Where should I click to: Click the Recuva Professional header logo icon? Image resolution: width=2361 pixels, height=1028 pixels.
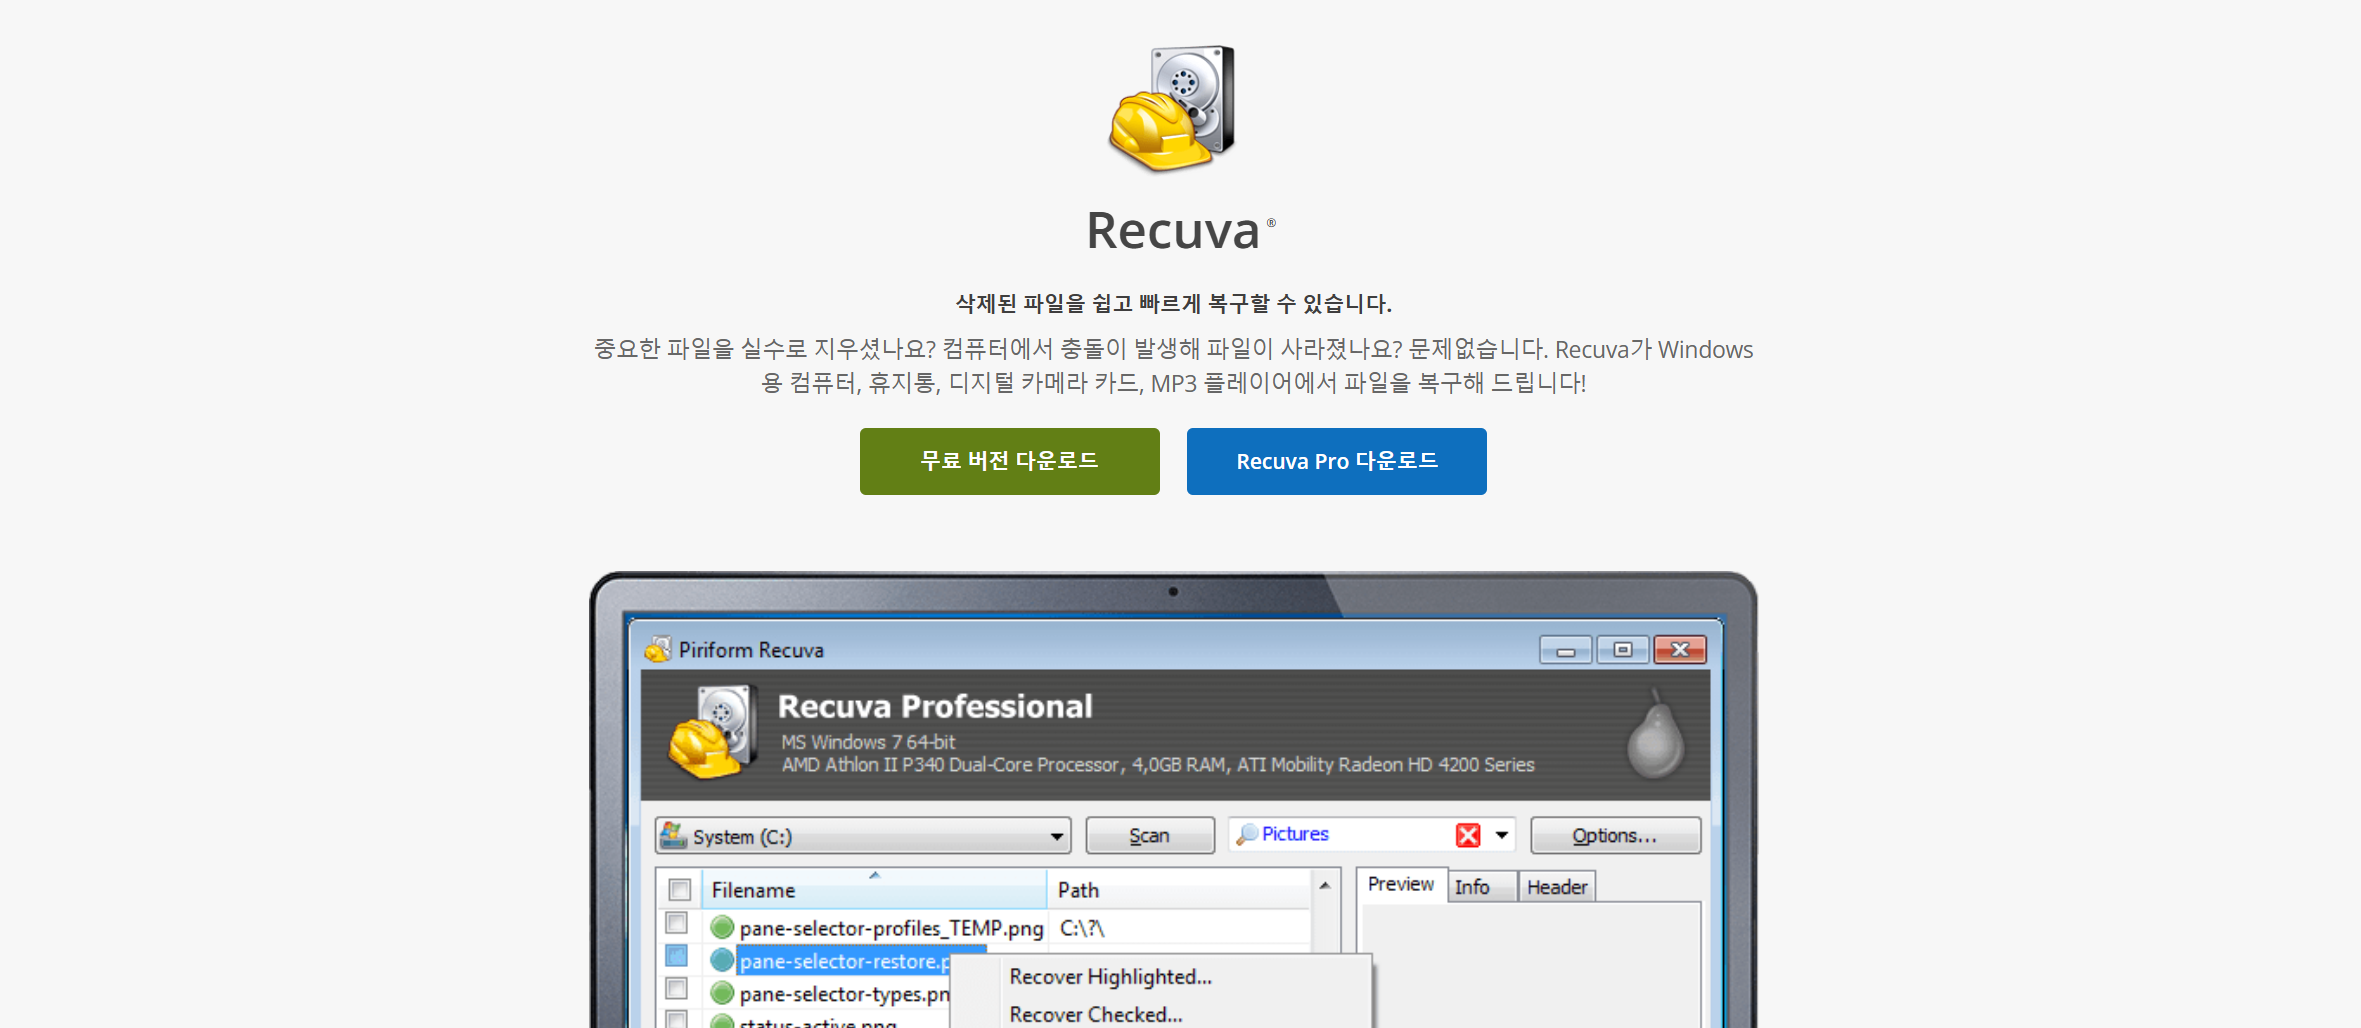point(712,733)
